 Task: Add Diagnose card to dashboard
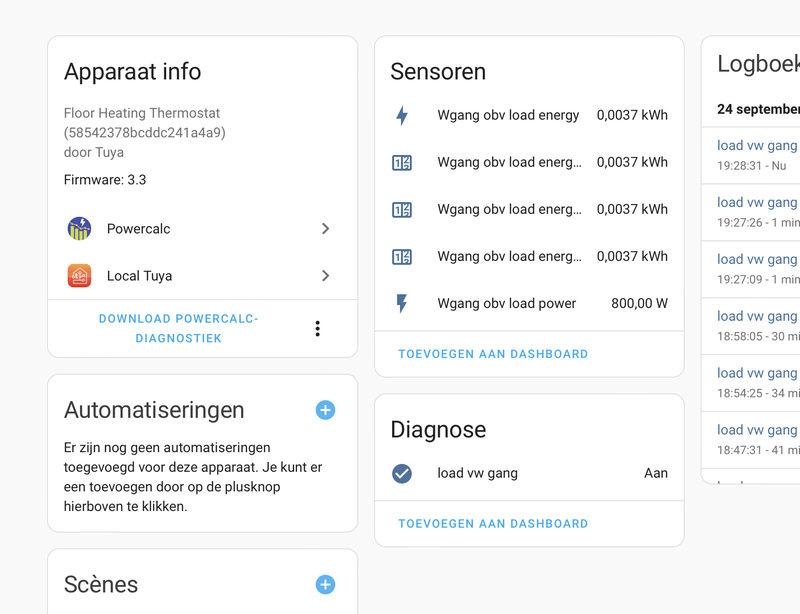pos(493,524)
